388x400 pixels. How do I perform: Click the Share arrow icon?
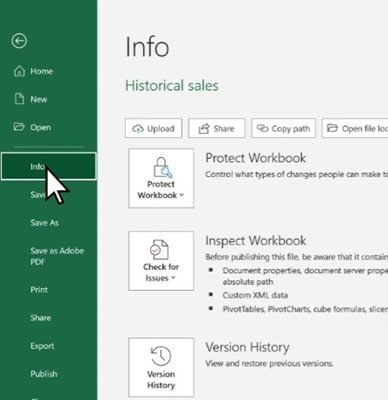pyautogui.click(x=204, y=129)
